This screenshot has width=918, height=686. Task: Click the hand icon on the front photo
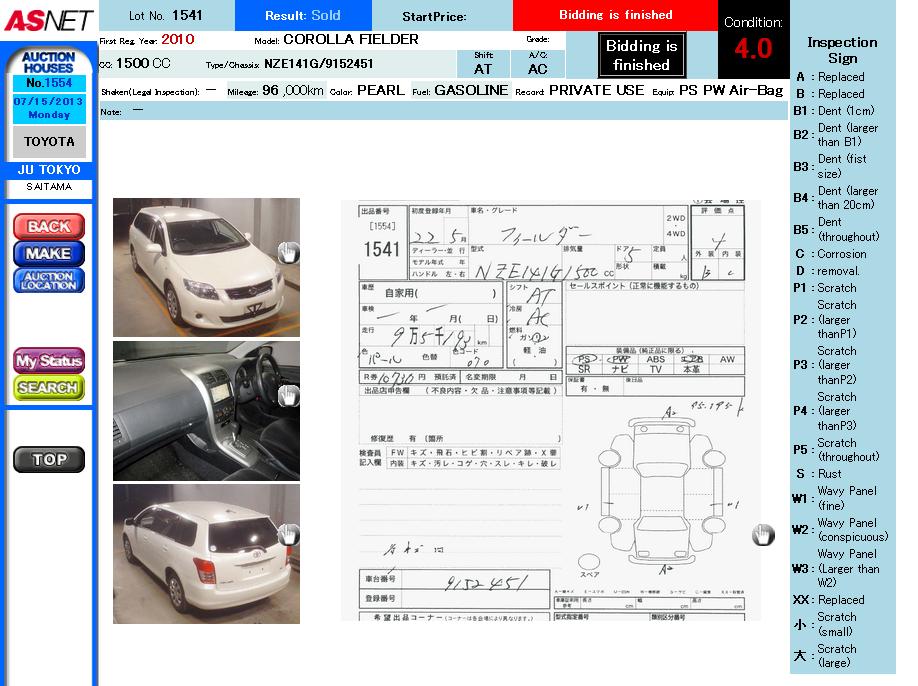click(x=288, y=253)
